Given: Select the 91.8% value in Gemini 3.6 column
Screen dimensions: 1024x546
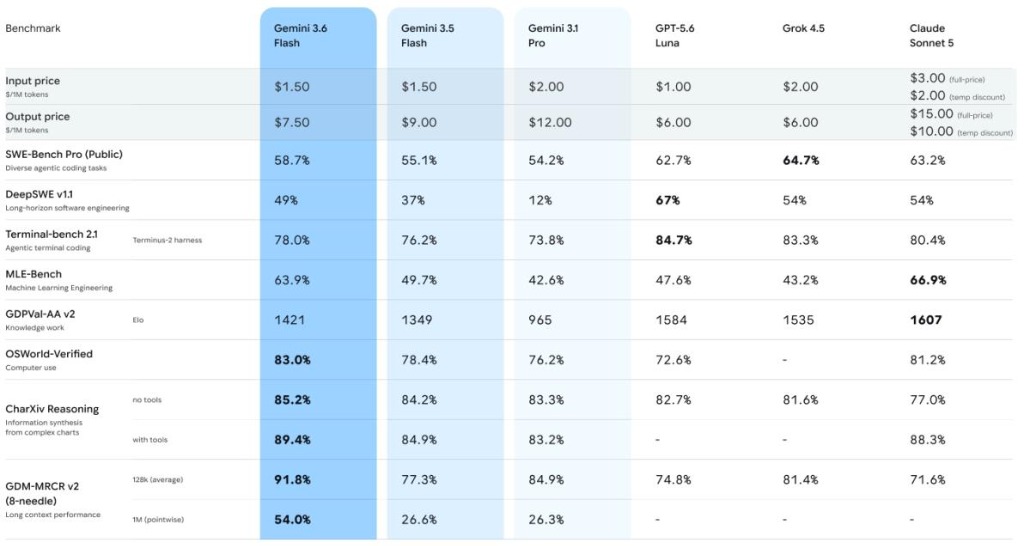Looking at the screenshot, I should pos(292,479).
